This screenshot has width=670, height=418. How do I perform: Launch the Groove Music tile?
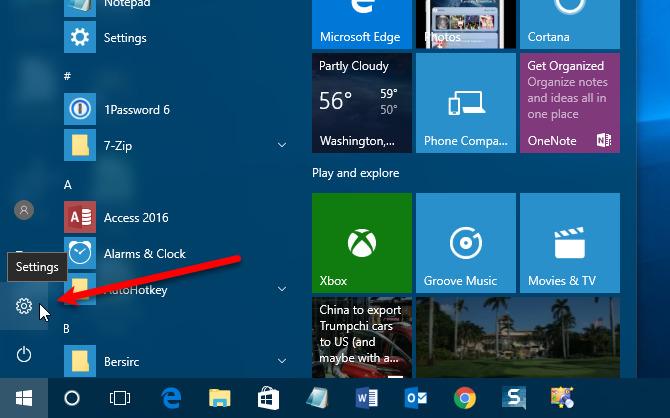click(x=465, y=241)
